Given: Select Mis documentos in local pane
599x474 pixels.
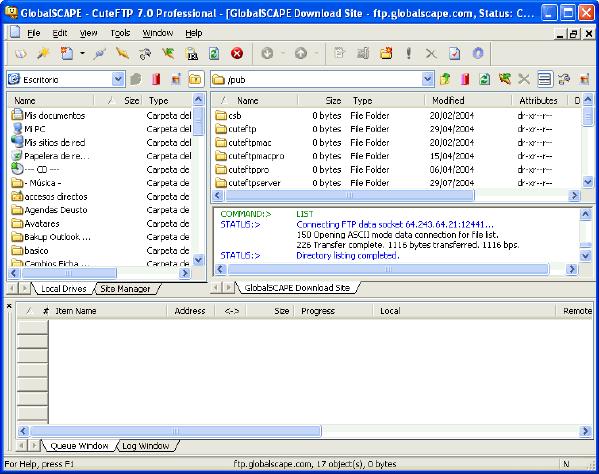Looking at the screenshot, I should [x=49, y=115].
